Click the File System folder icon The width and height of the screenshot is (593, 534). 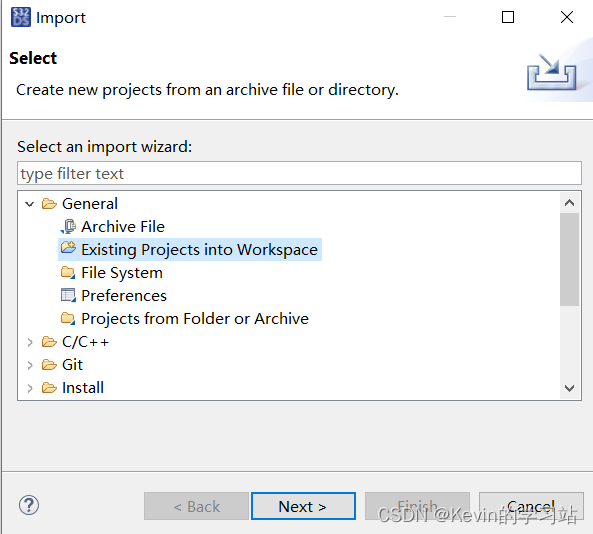click(x=68, y=272)
